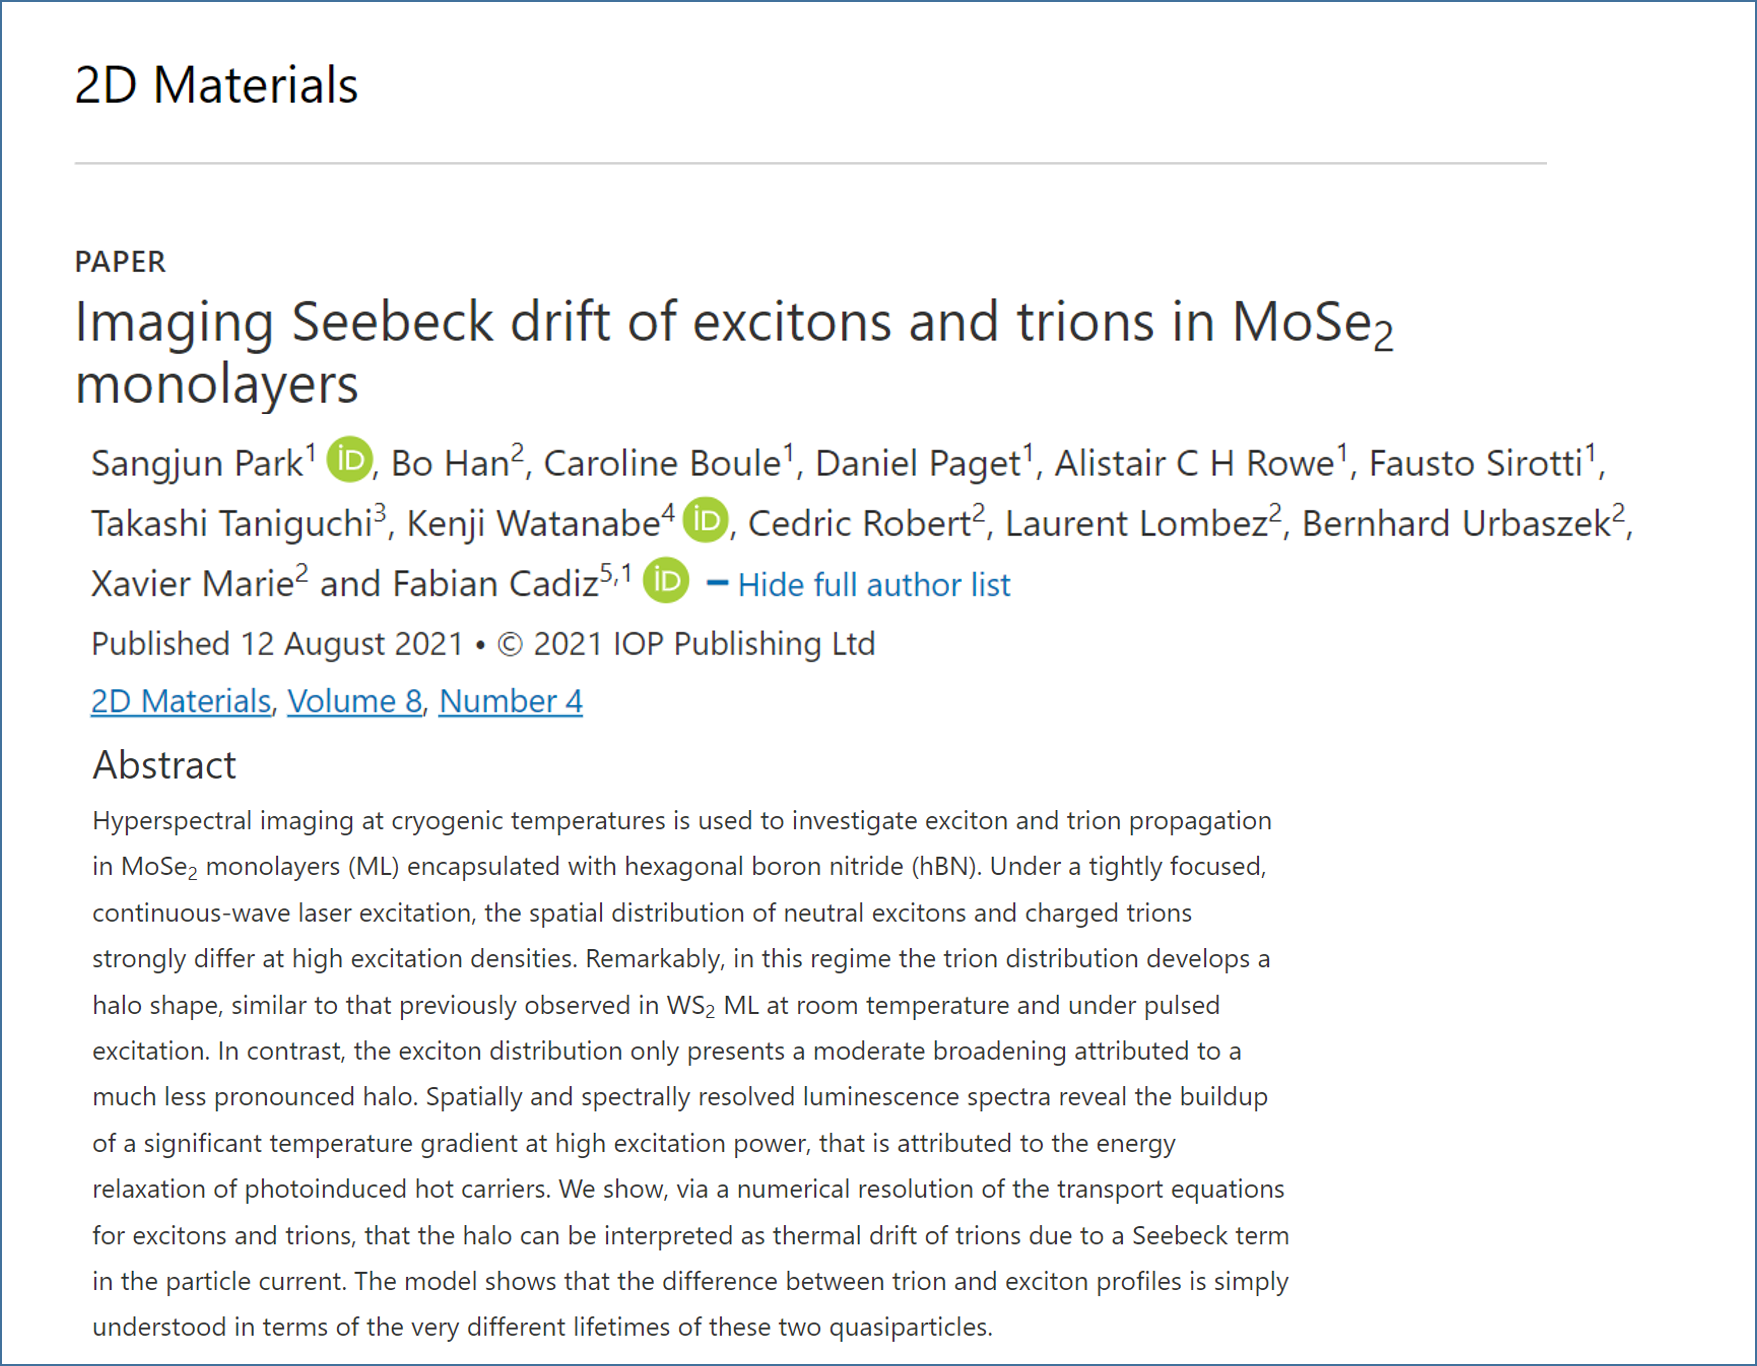Screen dimensions: 1757x1366
Task: Select author name Kenji Watanabe
Action: (533, 523)
